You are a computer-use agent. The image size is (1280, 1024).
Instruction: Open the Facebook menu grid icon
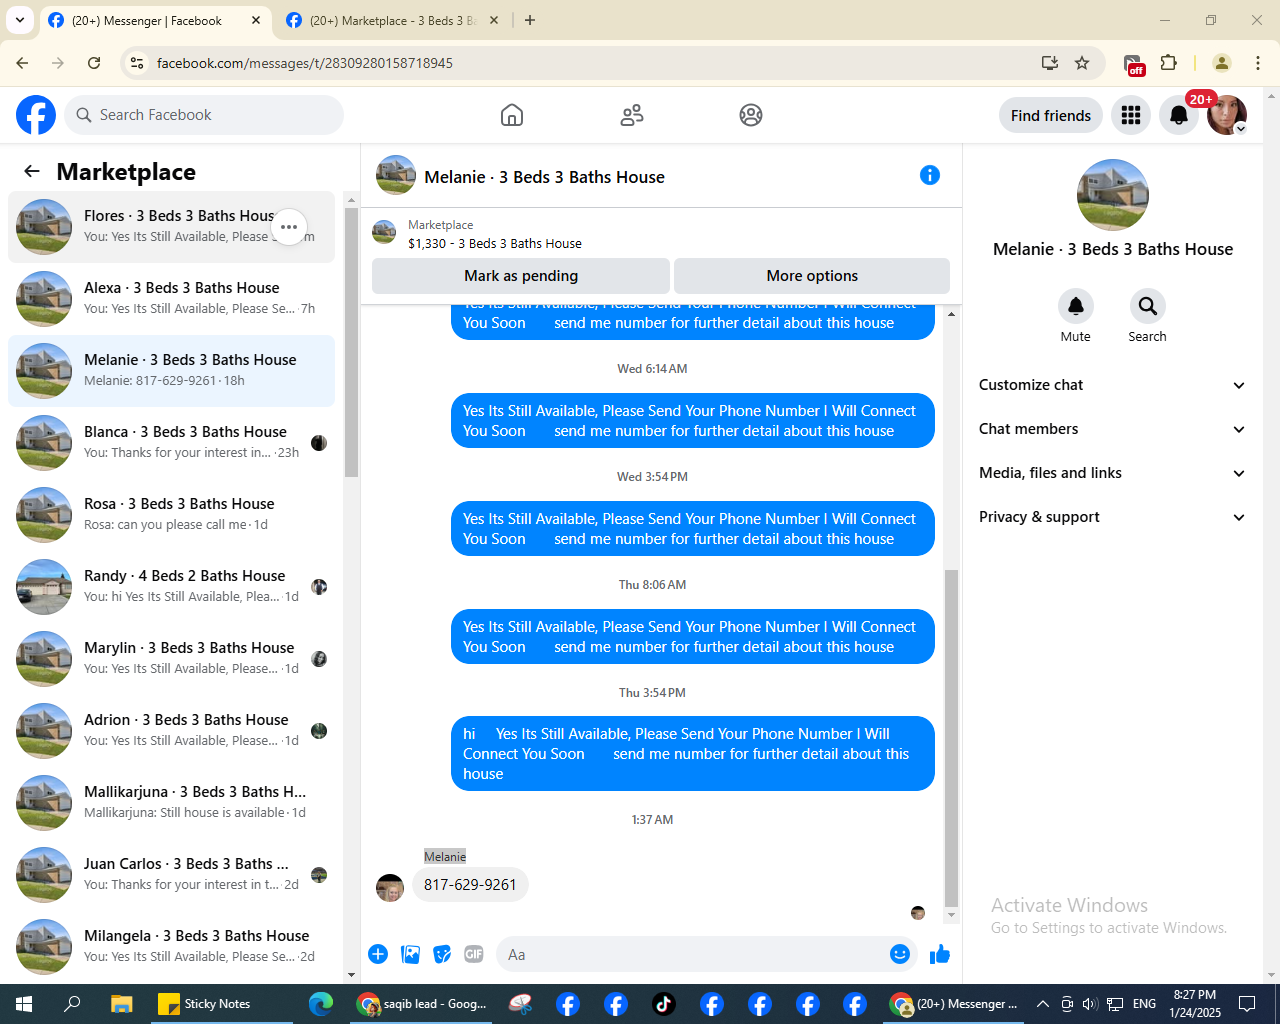[1131, 115]
